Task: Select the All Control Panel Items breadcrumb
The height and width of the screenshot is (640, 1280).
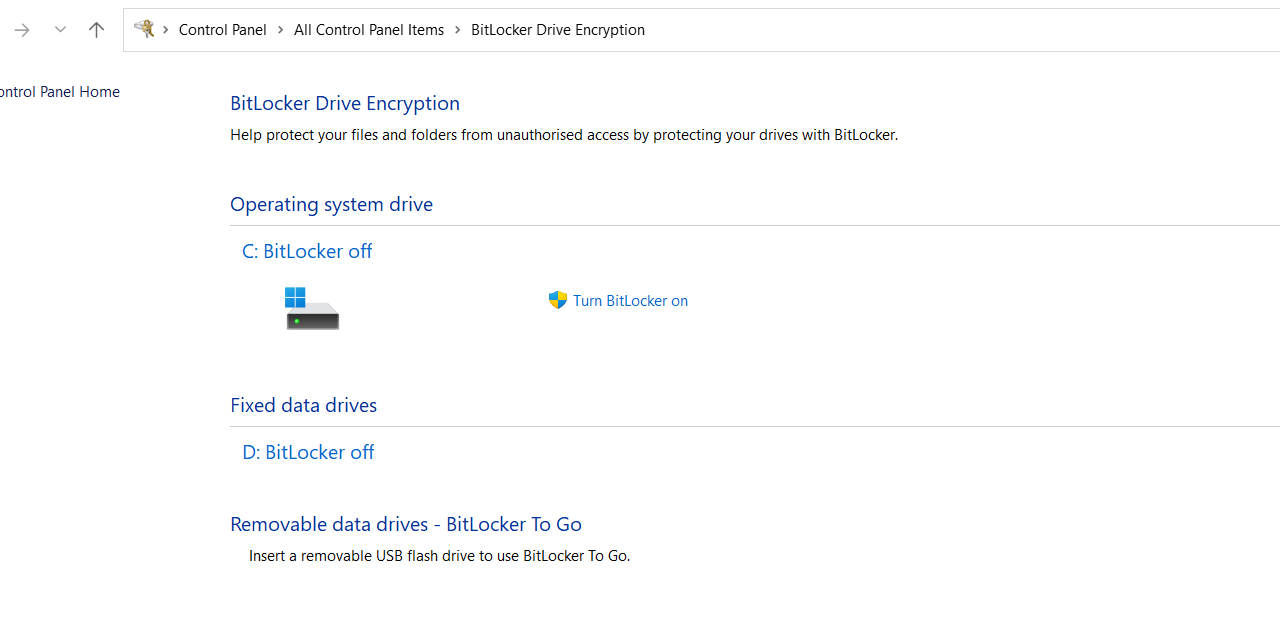Action: coord(369,30)
